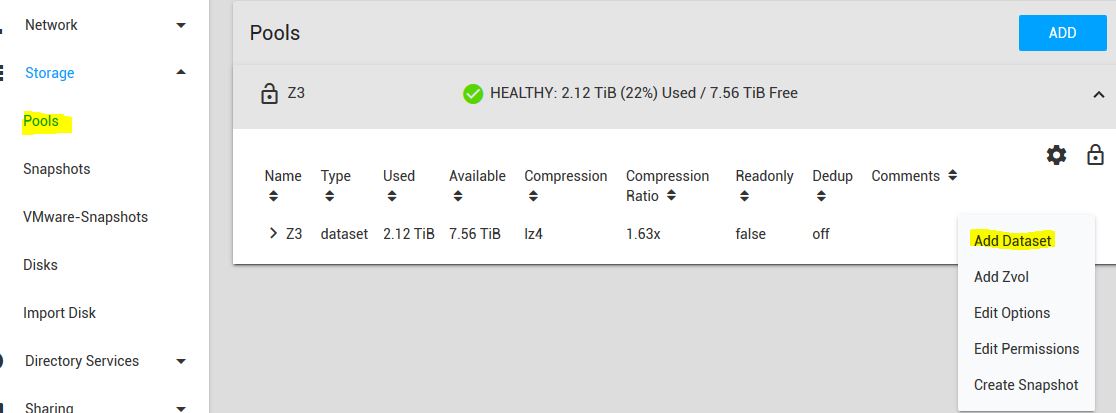This screenshot has height=413, width=1116.
Task: Click Create Snapshot menu option
Action: (1026, 385)
